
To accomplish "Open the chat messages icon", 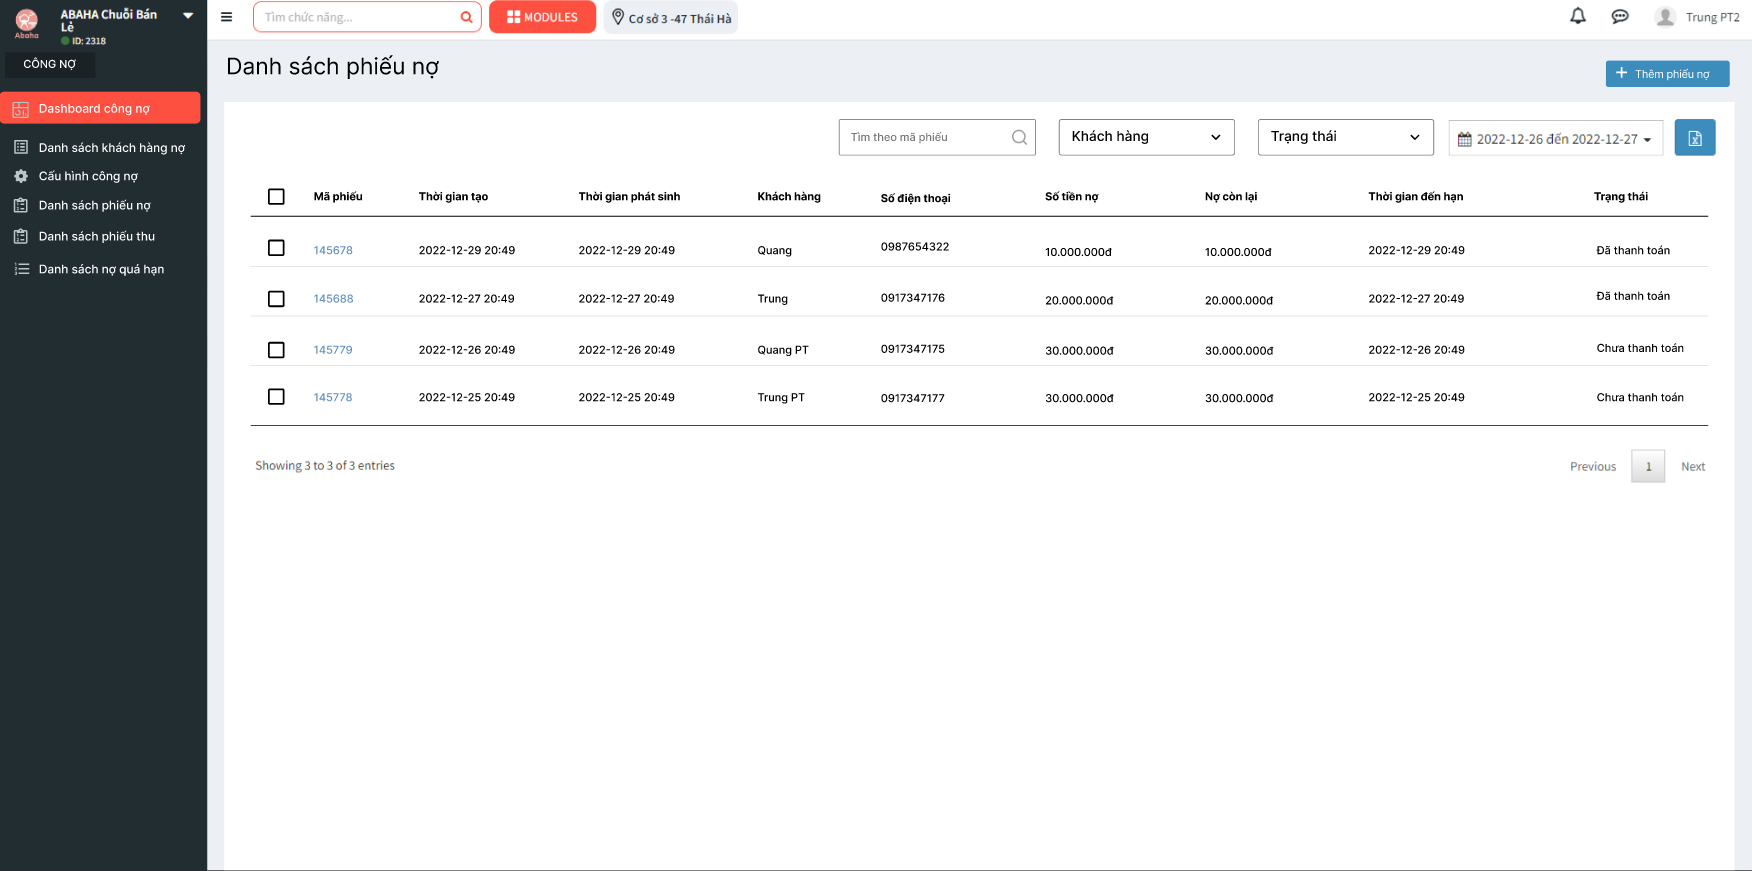I will point(1620,17).
